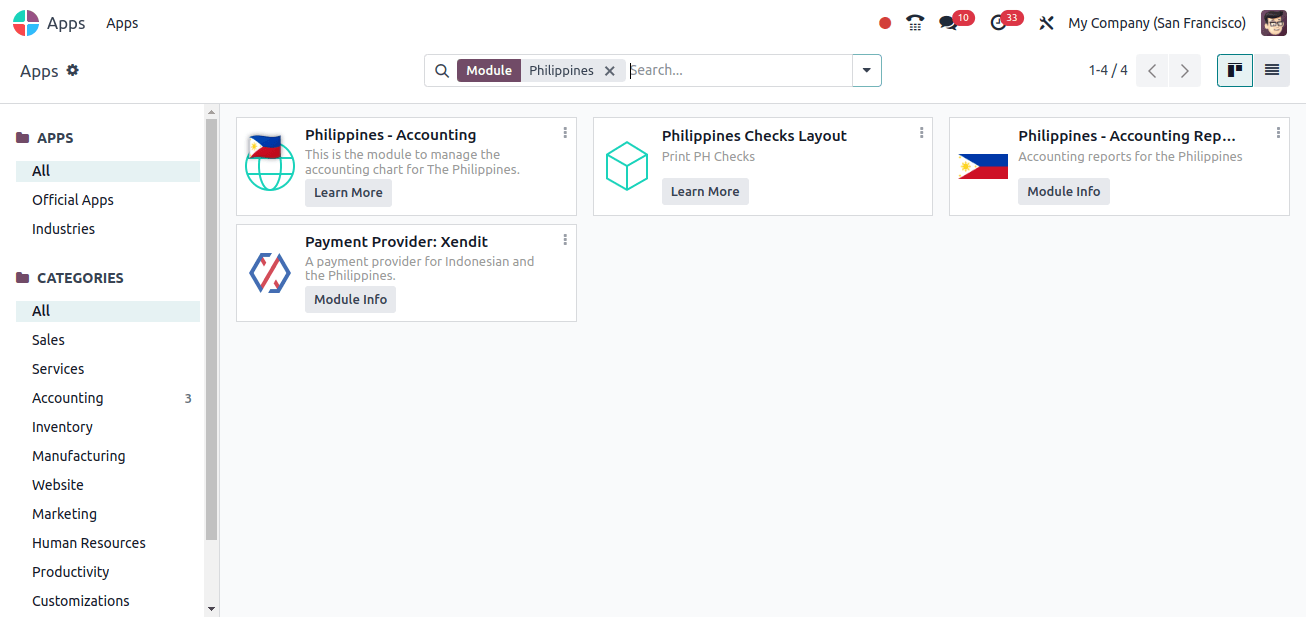Filter by the Inventory category
Screen dimensions: 1306x617
(108, 427)
